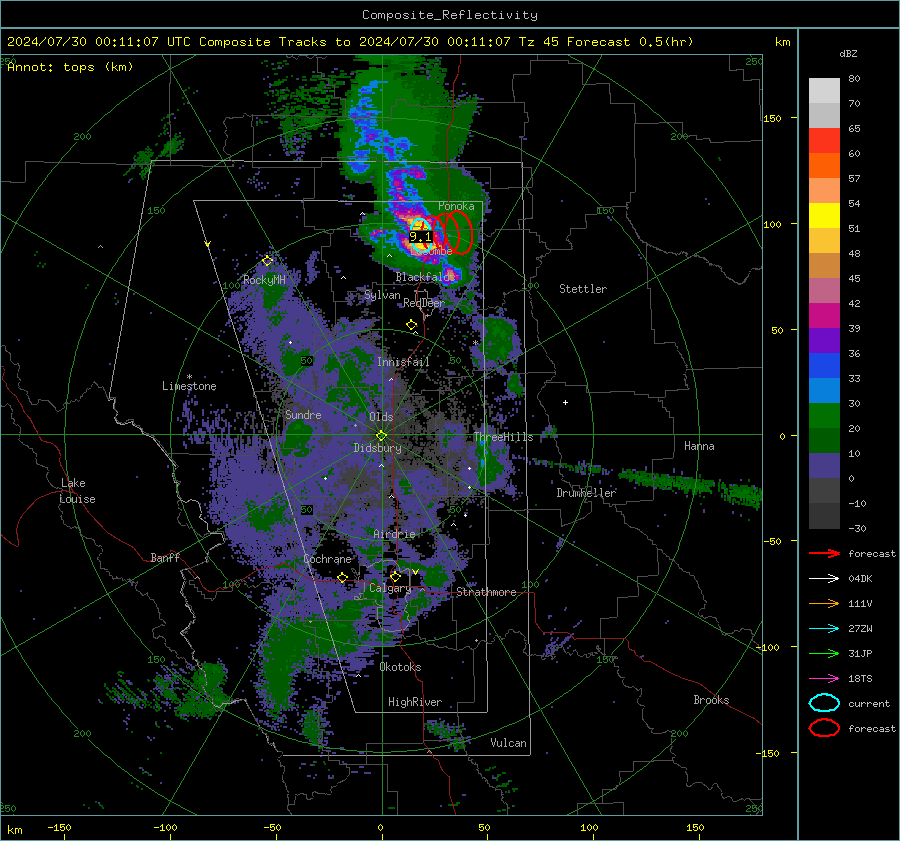Select the Calgary city label
The width and height of the screenshot is (900, 841).
(x=390, y=588)
